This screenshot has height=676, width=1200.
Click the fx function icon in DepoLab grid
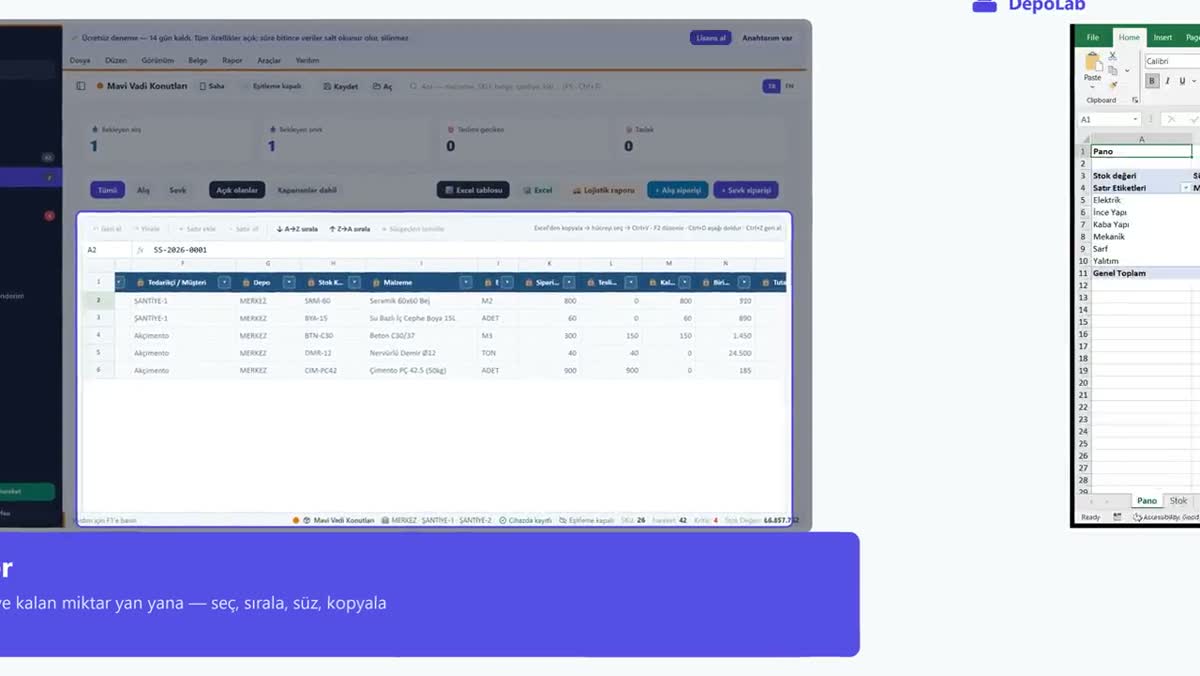(x=141, y=250)
